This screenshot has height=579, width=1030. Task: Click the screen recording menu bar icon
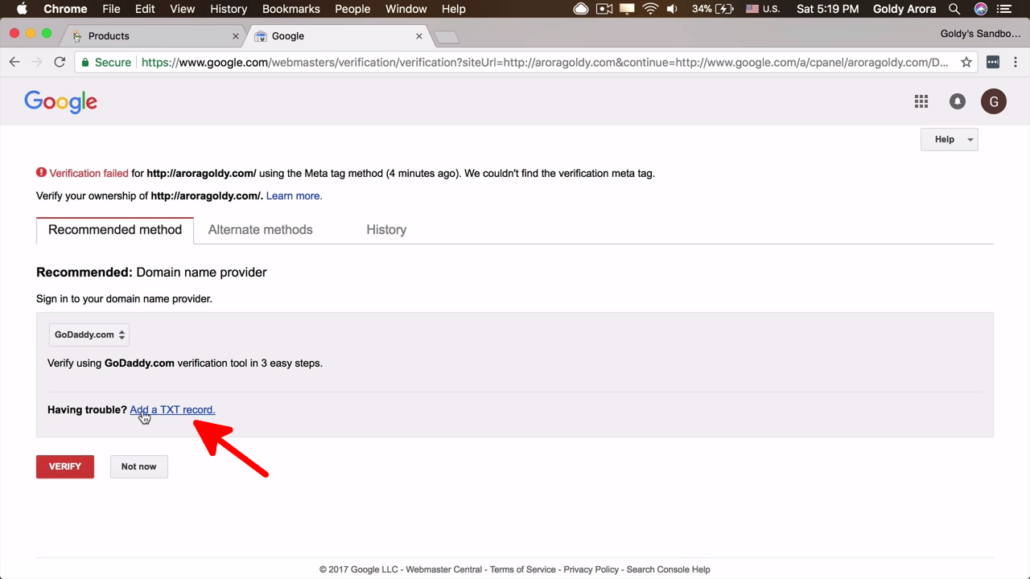[604, 9]
